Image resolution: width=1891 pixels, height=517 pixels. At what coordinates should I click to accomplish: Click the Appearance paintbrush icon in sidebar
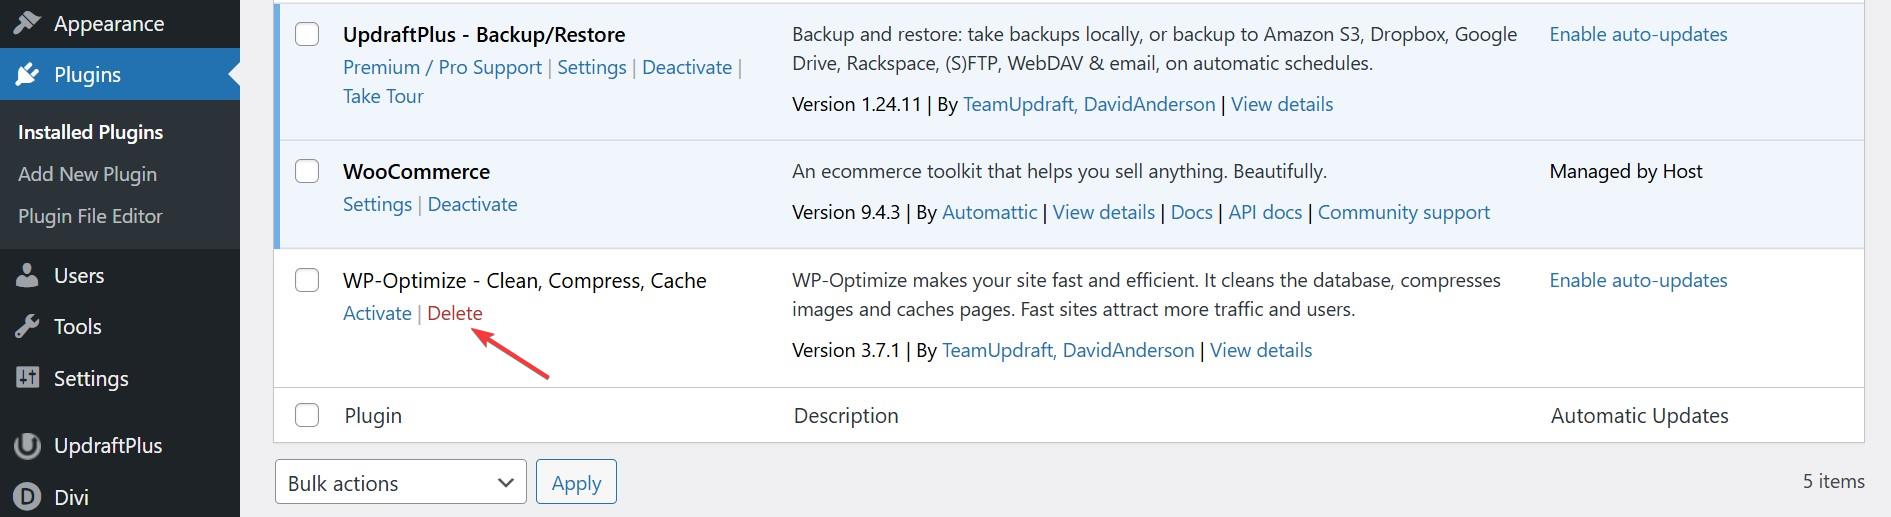(27, 23)
